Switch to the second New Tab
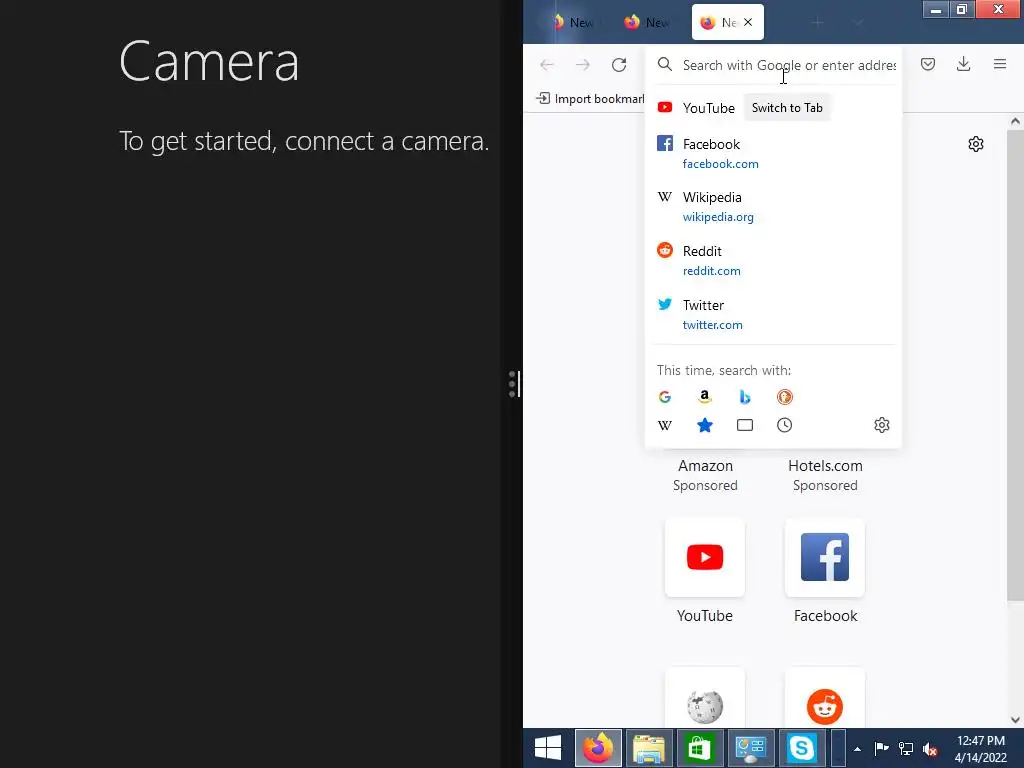Screen dimensions: 1024x768 click(x=647, y=22)
